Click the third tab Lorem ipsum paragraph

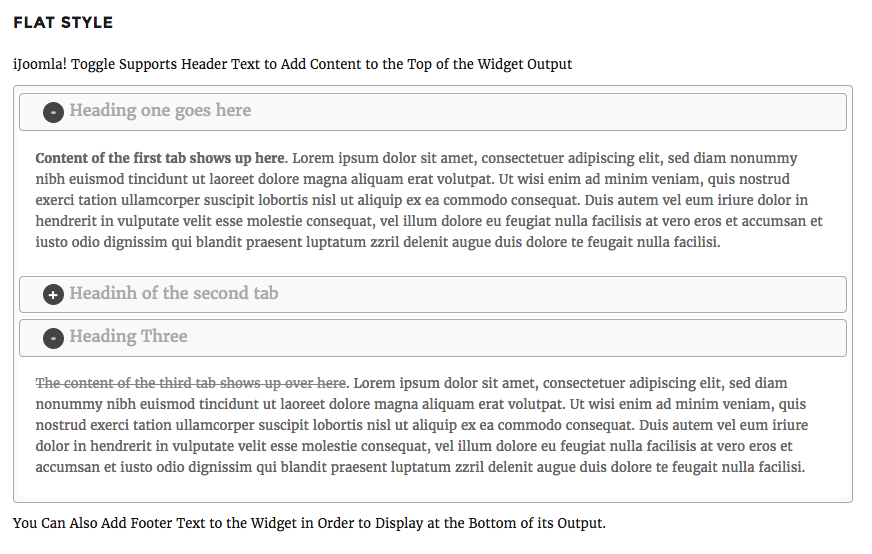point(422,425)
